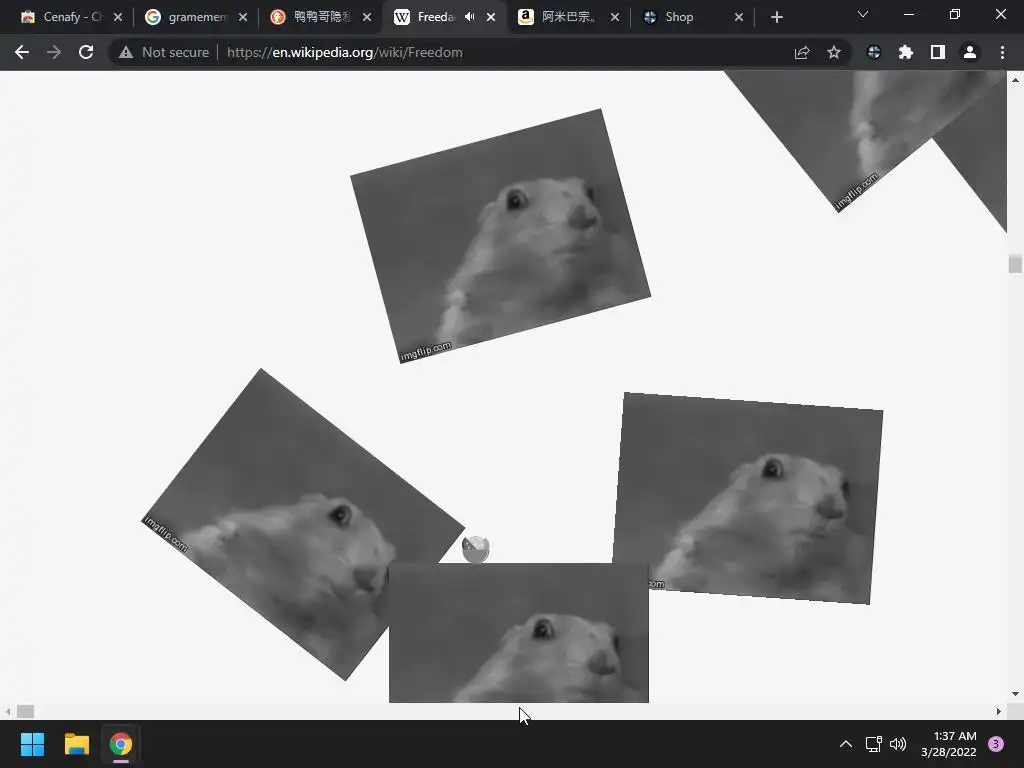Close the Cenafy tab

click(118, 17)
